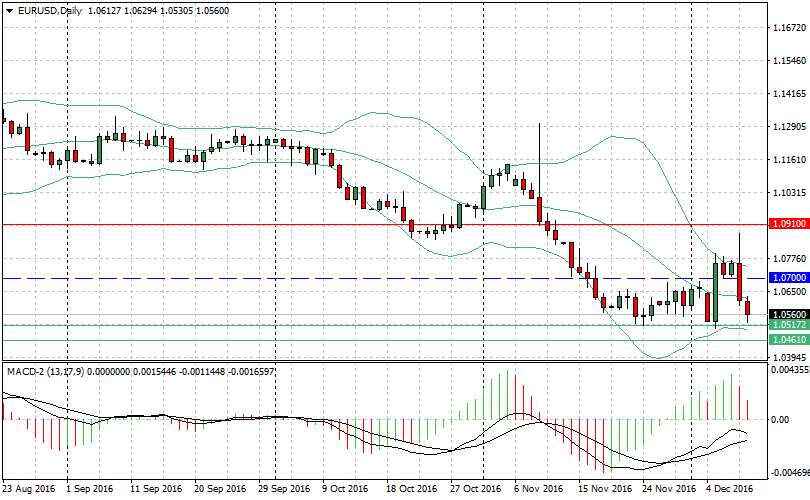Screen dimensions: 810x500
Task: Click the 4 Dec 2016 date label
Action: (x=729, y=489)
